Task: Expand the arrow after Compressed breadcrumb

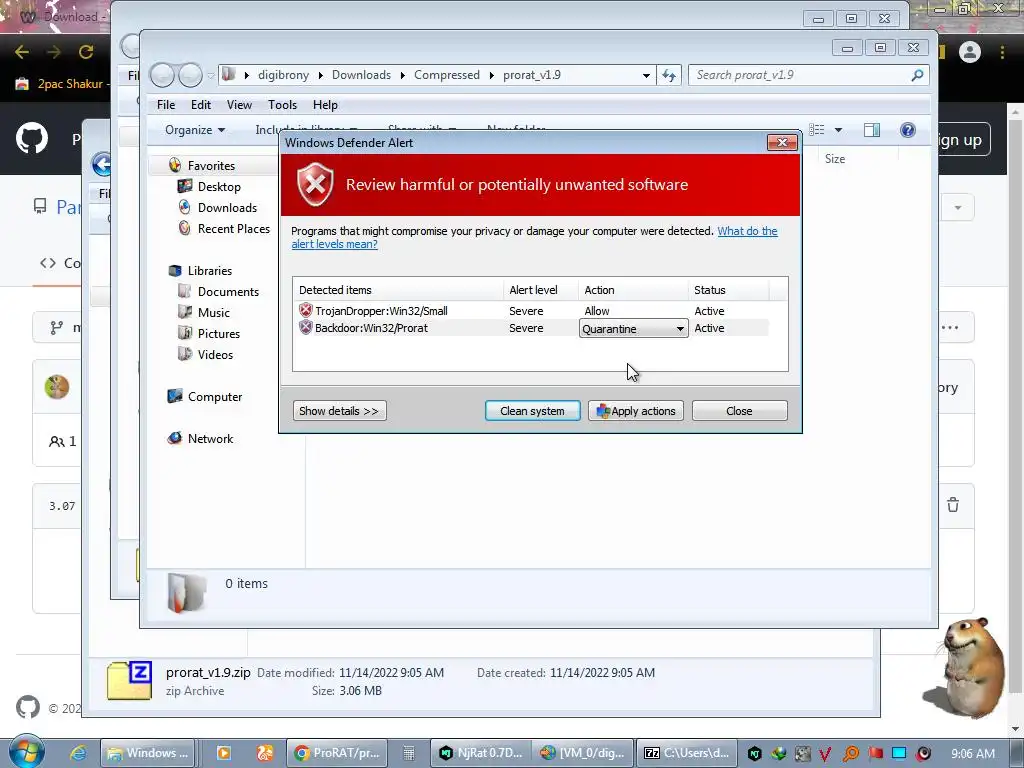Action: (x=492, y=75)
